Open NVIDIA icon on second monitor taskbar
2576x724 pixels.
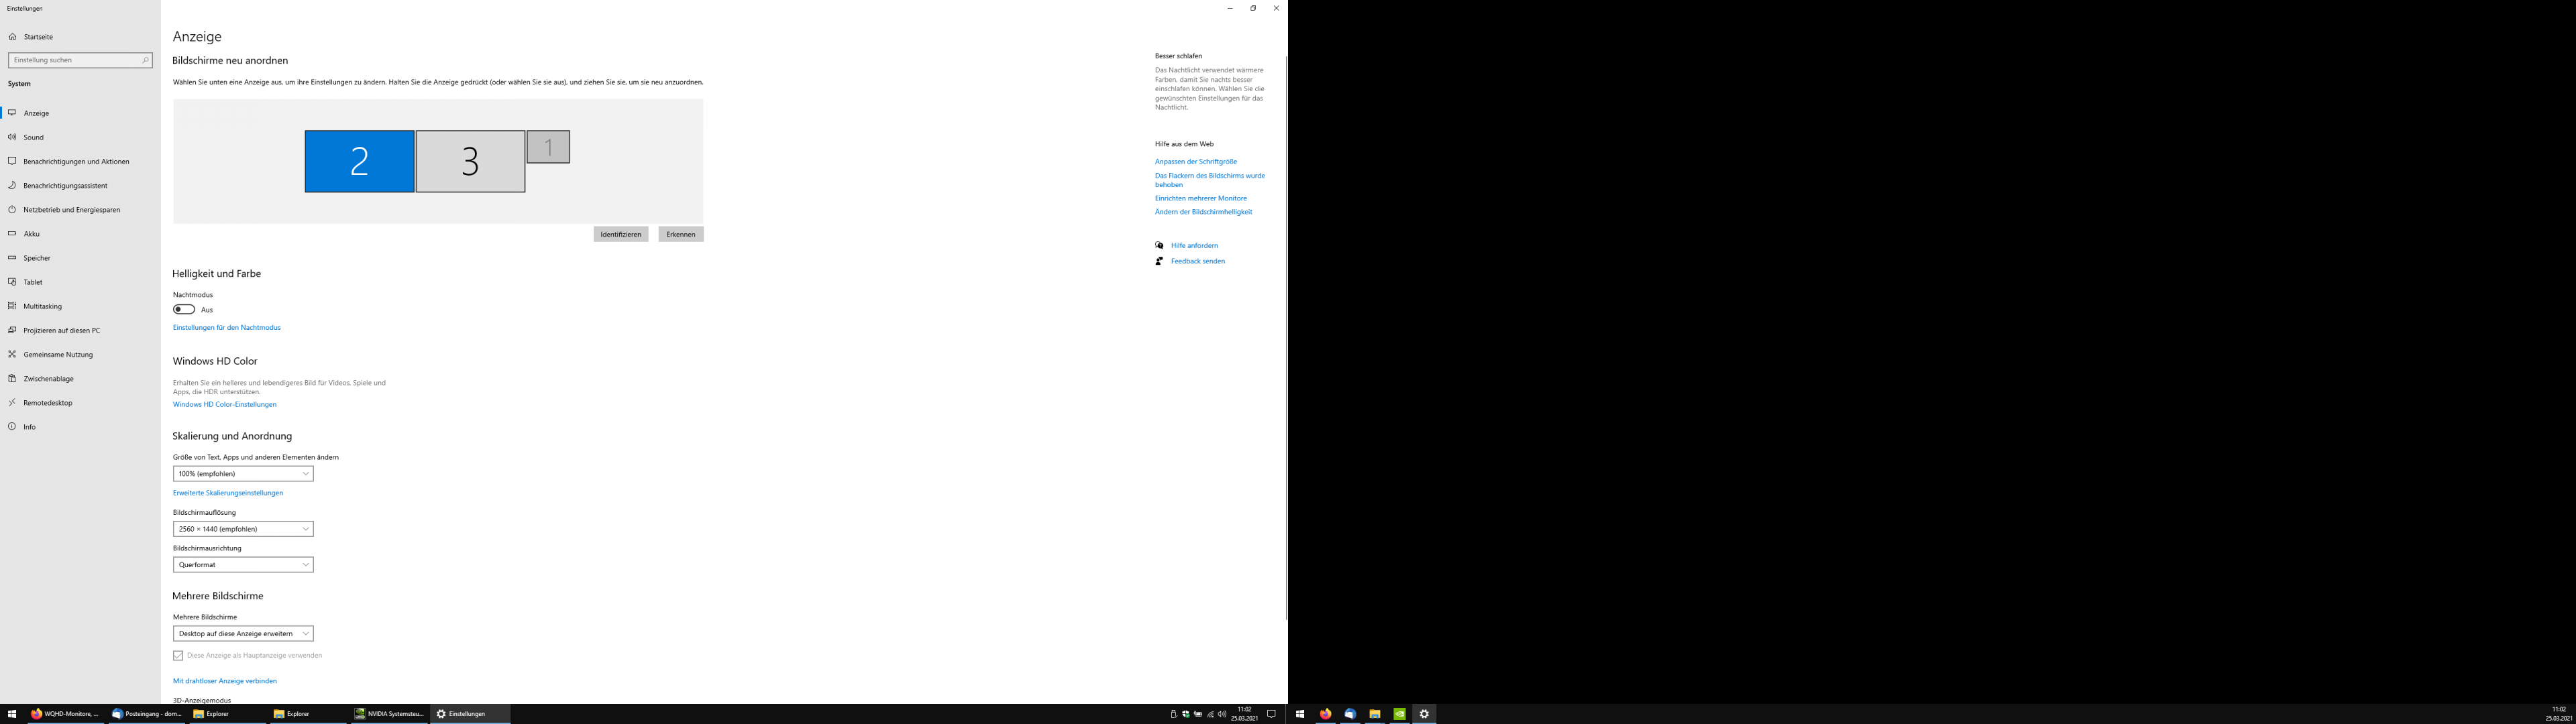pyautogui.click(x=1399, y=714)
